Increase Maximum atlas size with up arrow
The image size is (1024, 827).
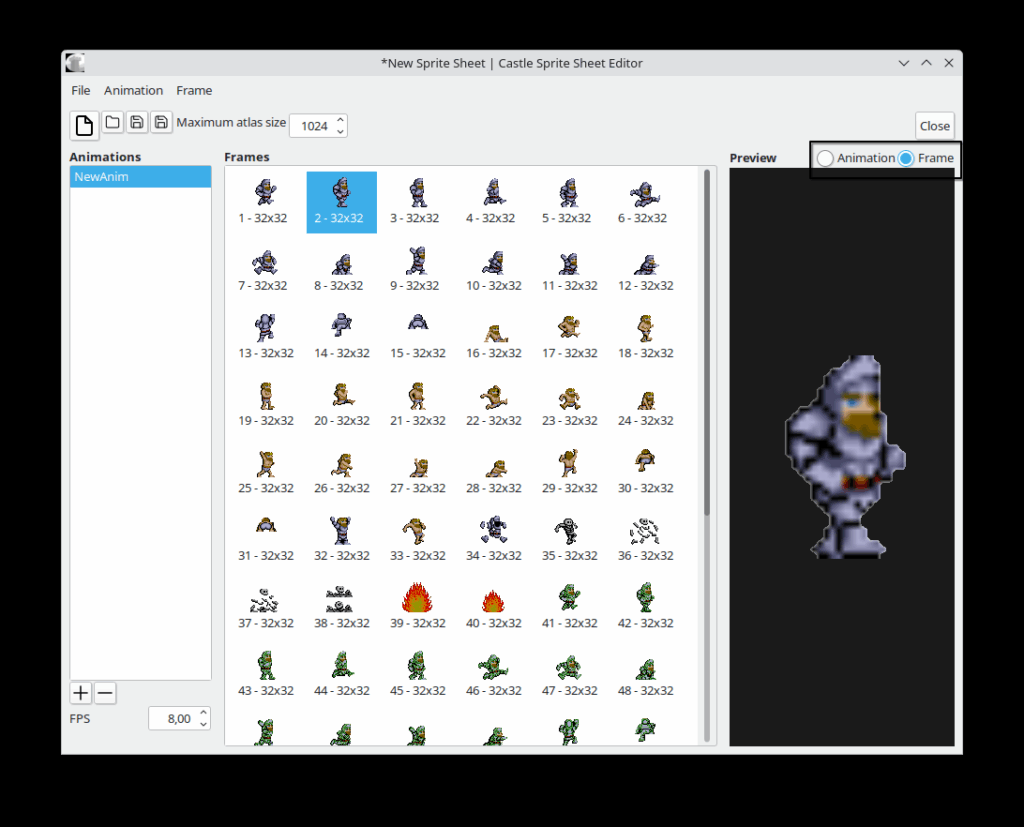coord(341,120)
